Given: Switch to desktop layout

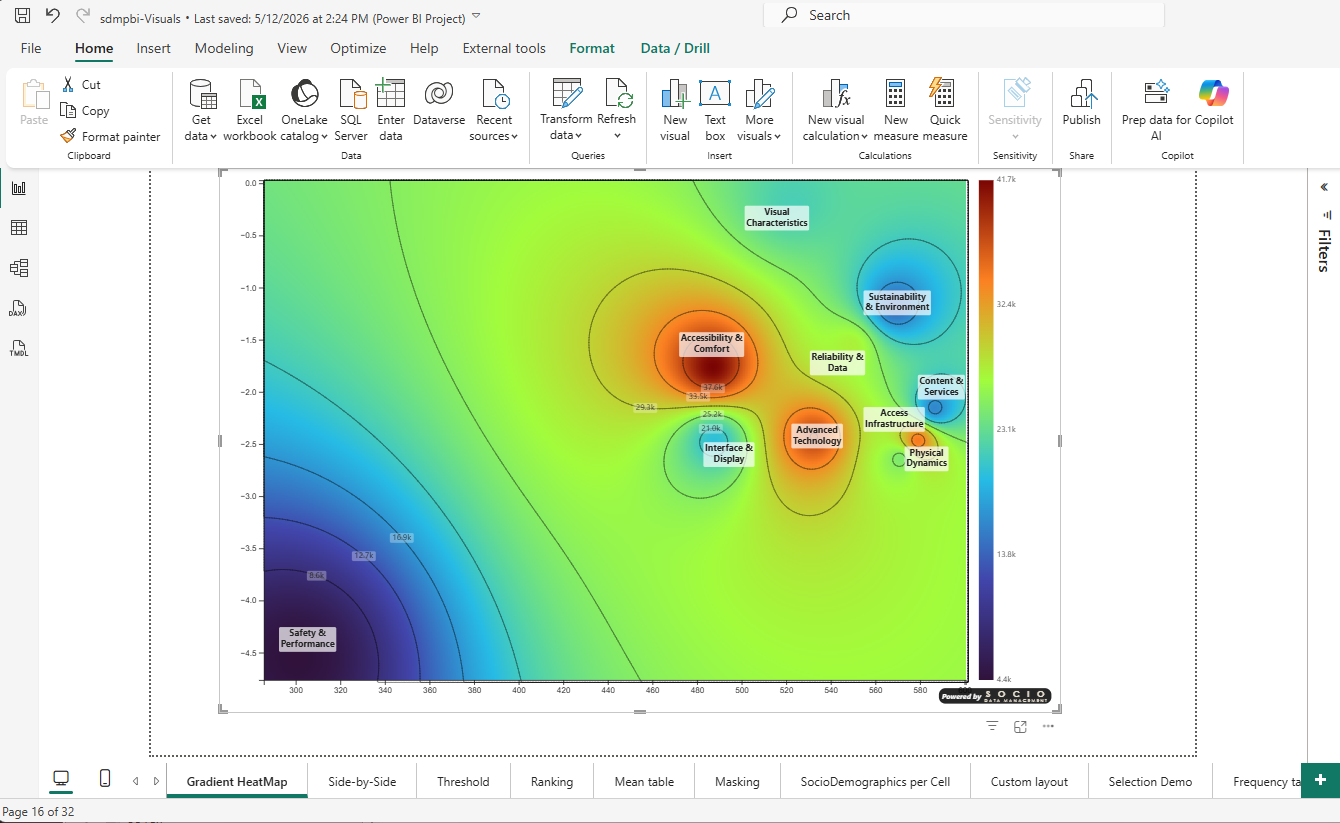Looking at the screenshot, I should tap(61, 779).
